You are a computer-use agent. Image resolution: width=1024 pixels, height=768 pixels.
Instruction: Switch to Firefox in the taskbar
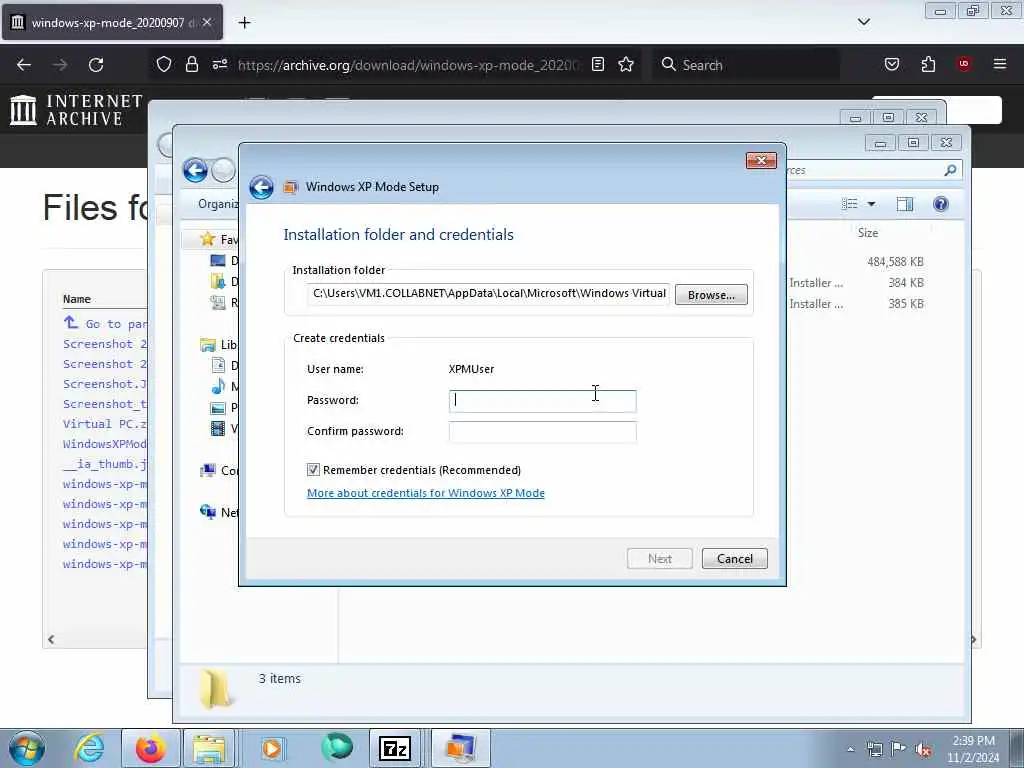pos(150,748)
